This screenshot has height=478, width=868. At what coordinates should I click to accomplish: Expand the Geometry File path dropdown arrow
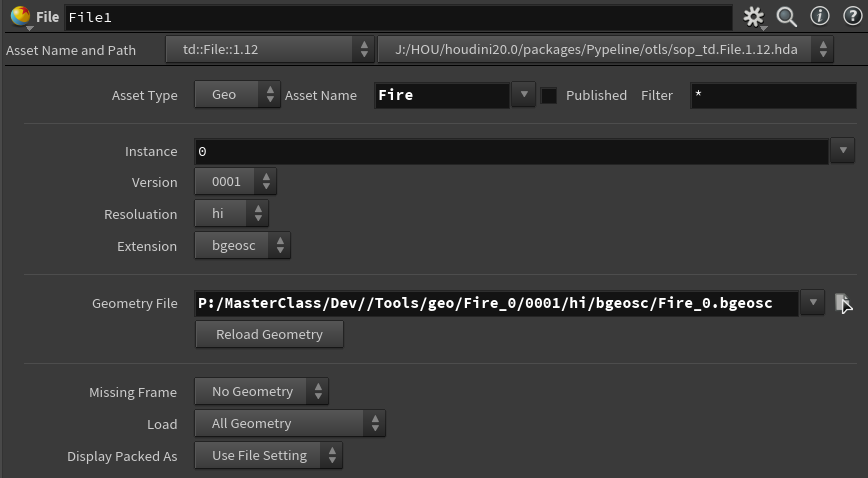(x=813, y=302)
